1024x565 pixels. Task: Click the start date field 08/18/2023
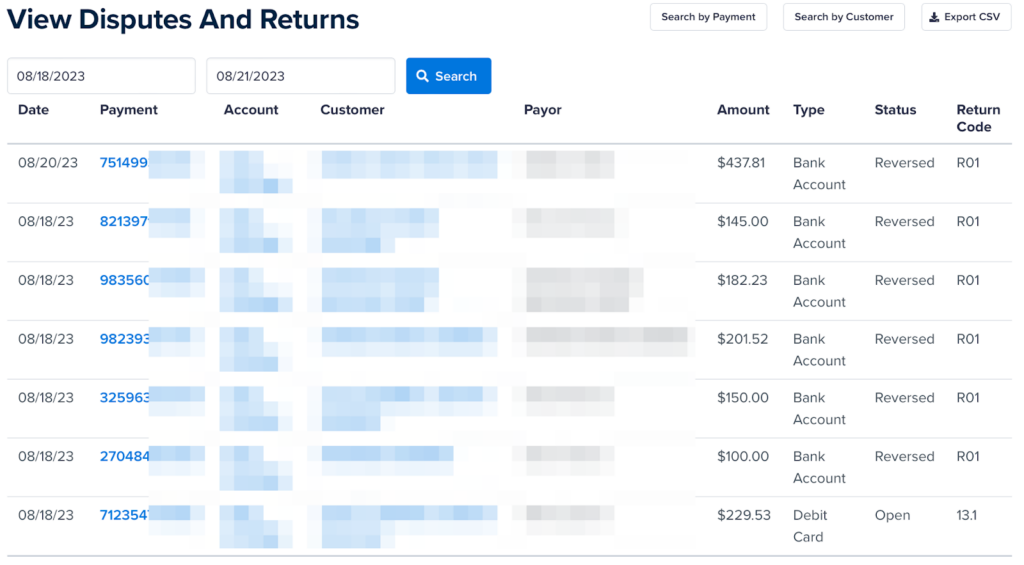coord(101,76)
